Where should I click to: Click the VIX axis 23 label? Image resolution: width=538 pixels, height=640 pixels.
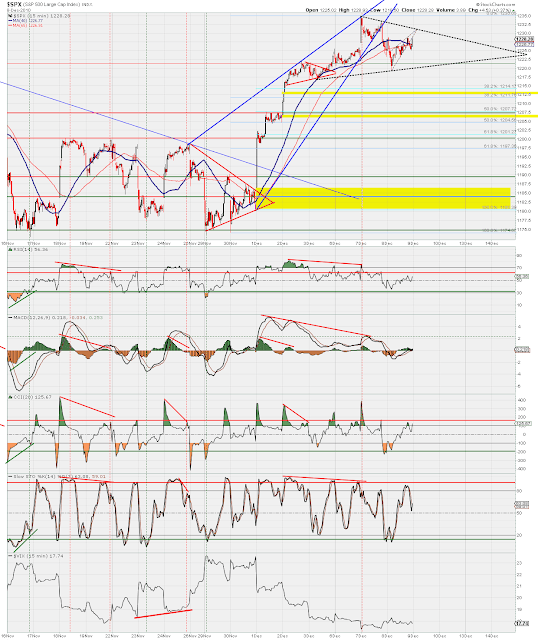coord(520,563)
